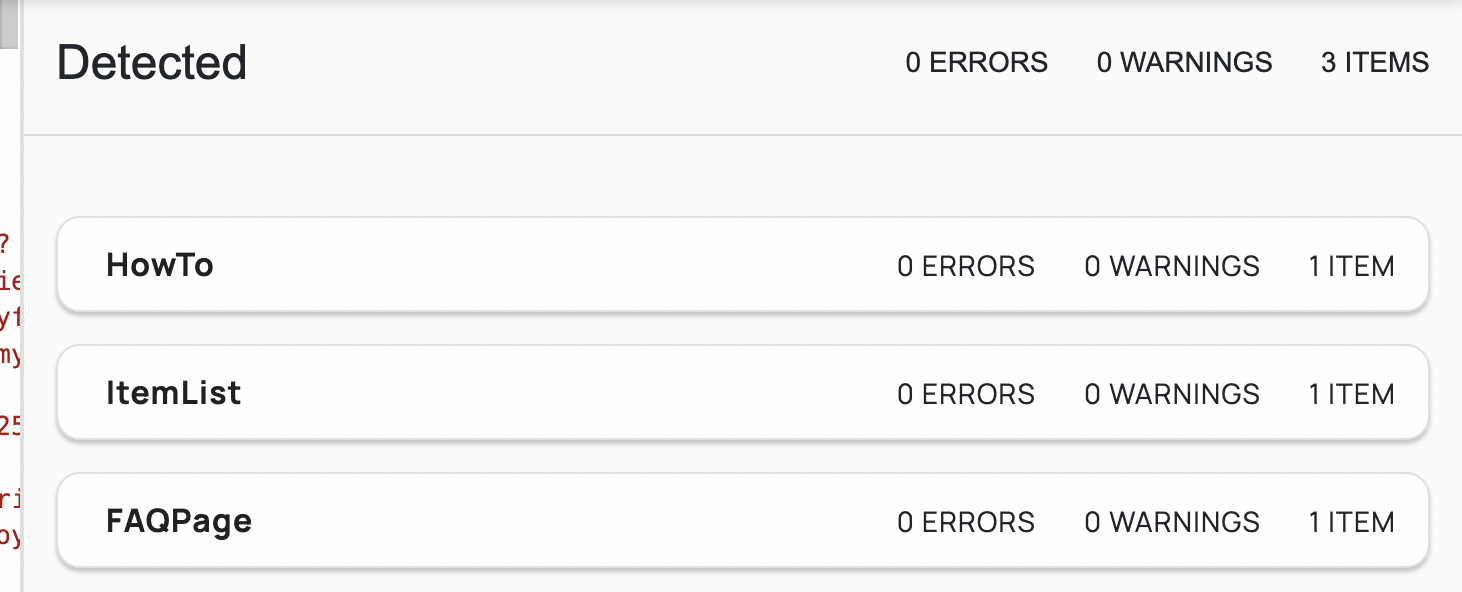Click 1 ITEM in the ItemList row
Viewport: 1462px width, 592px height.
tap(1351, 394)
